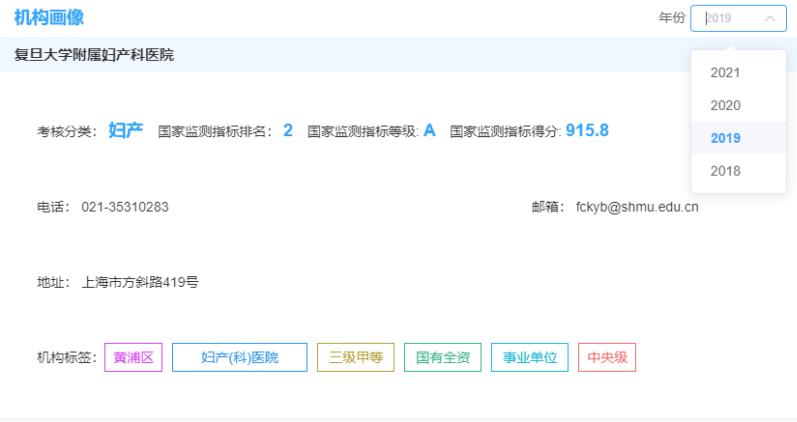The width and height of the screenshot is (797, 422).
Task: Choose the highlighted 2019 year option
Action: pos(738,138)
